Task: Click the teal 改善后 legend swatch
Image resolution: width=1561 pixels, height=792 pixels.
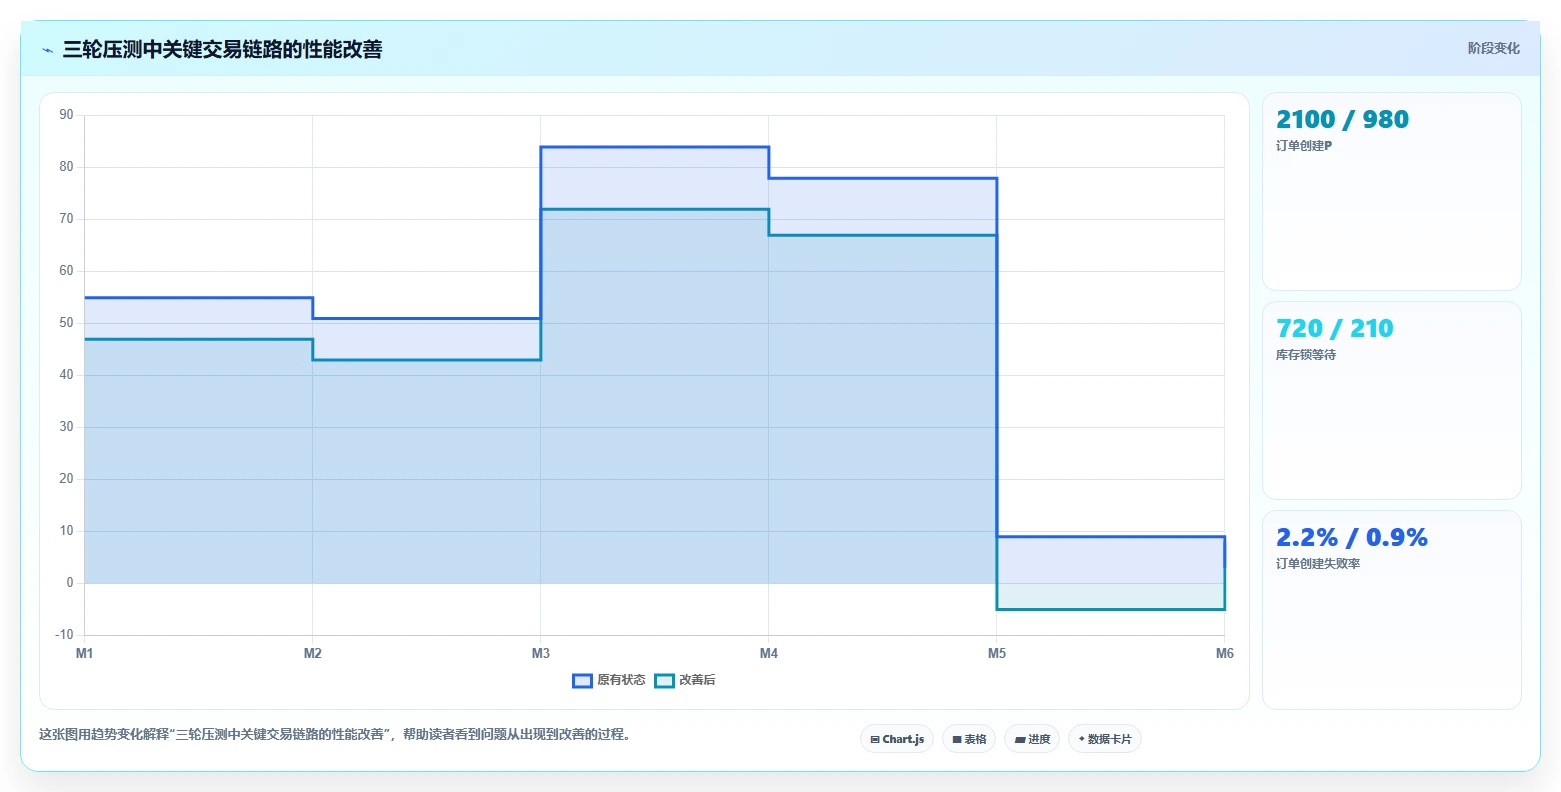Action: [665, 681]
